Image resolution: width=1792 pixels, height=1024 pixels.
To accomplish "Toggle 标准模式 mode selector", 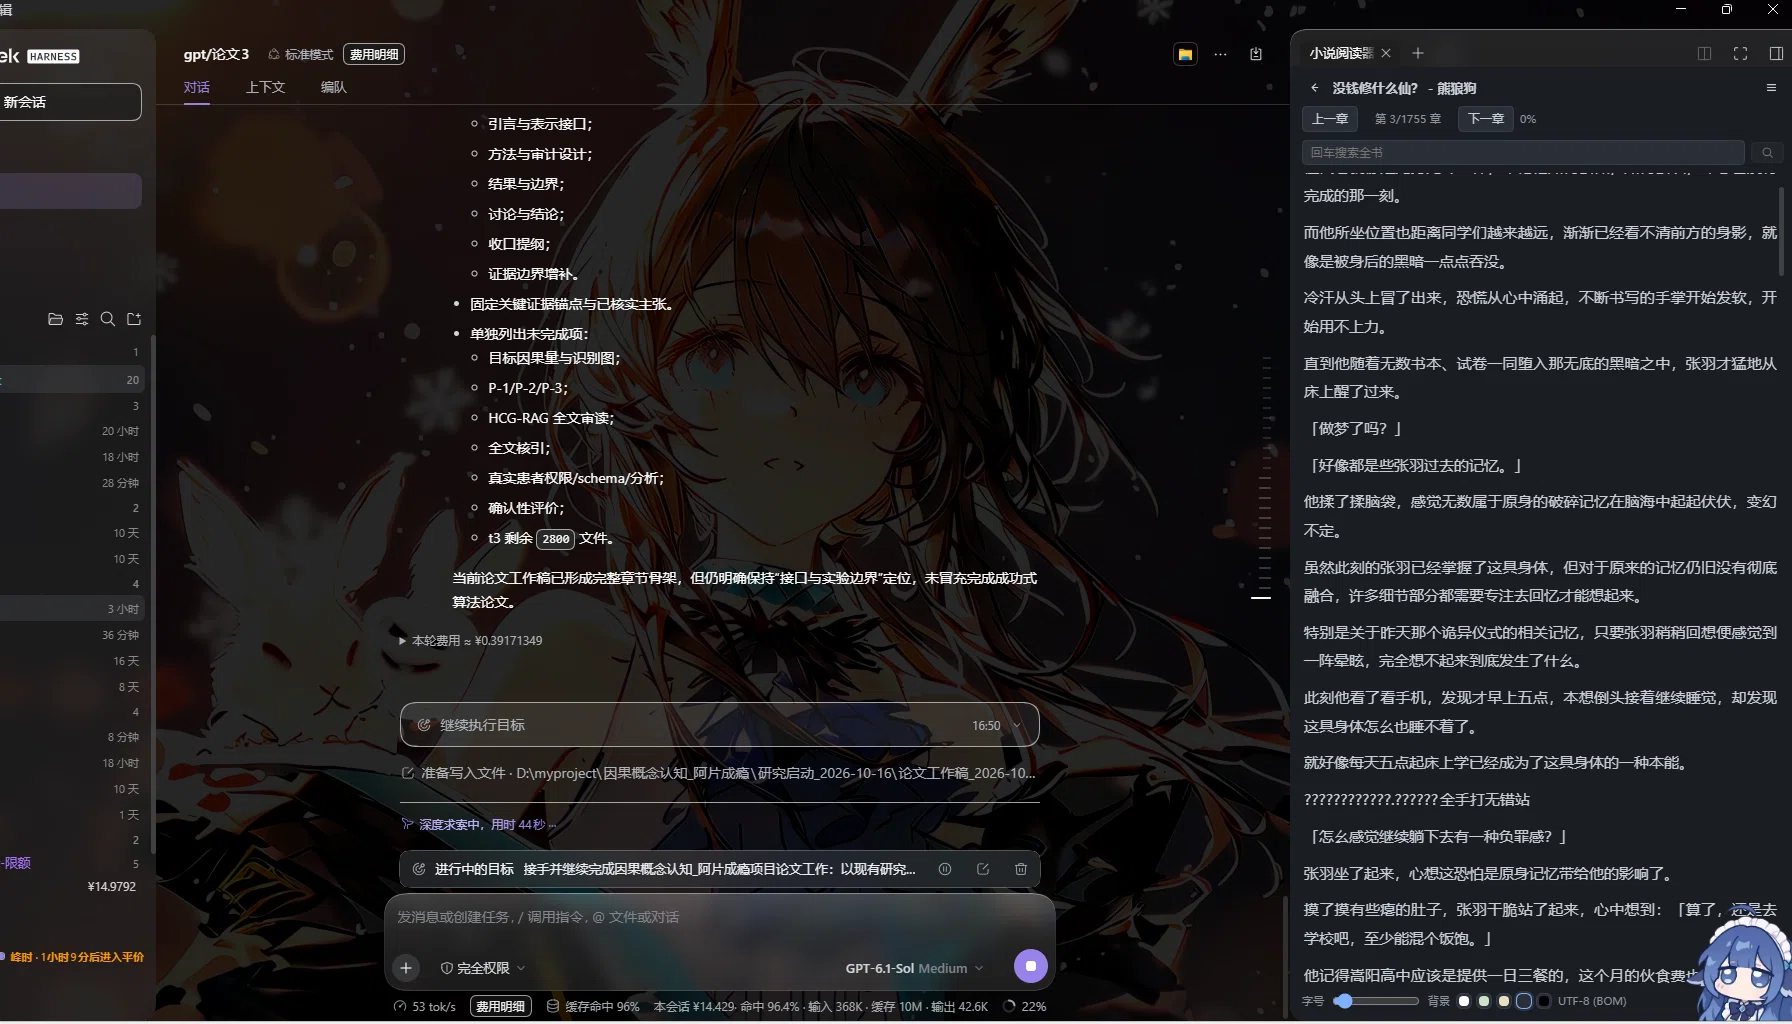I will [300, 54].
